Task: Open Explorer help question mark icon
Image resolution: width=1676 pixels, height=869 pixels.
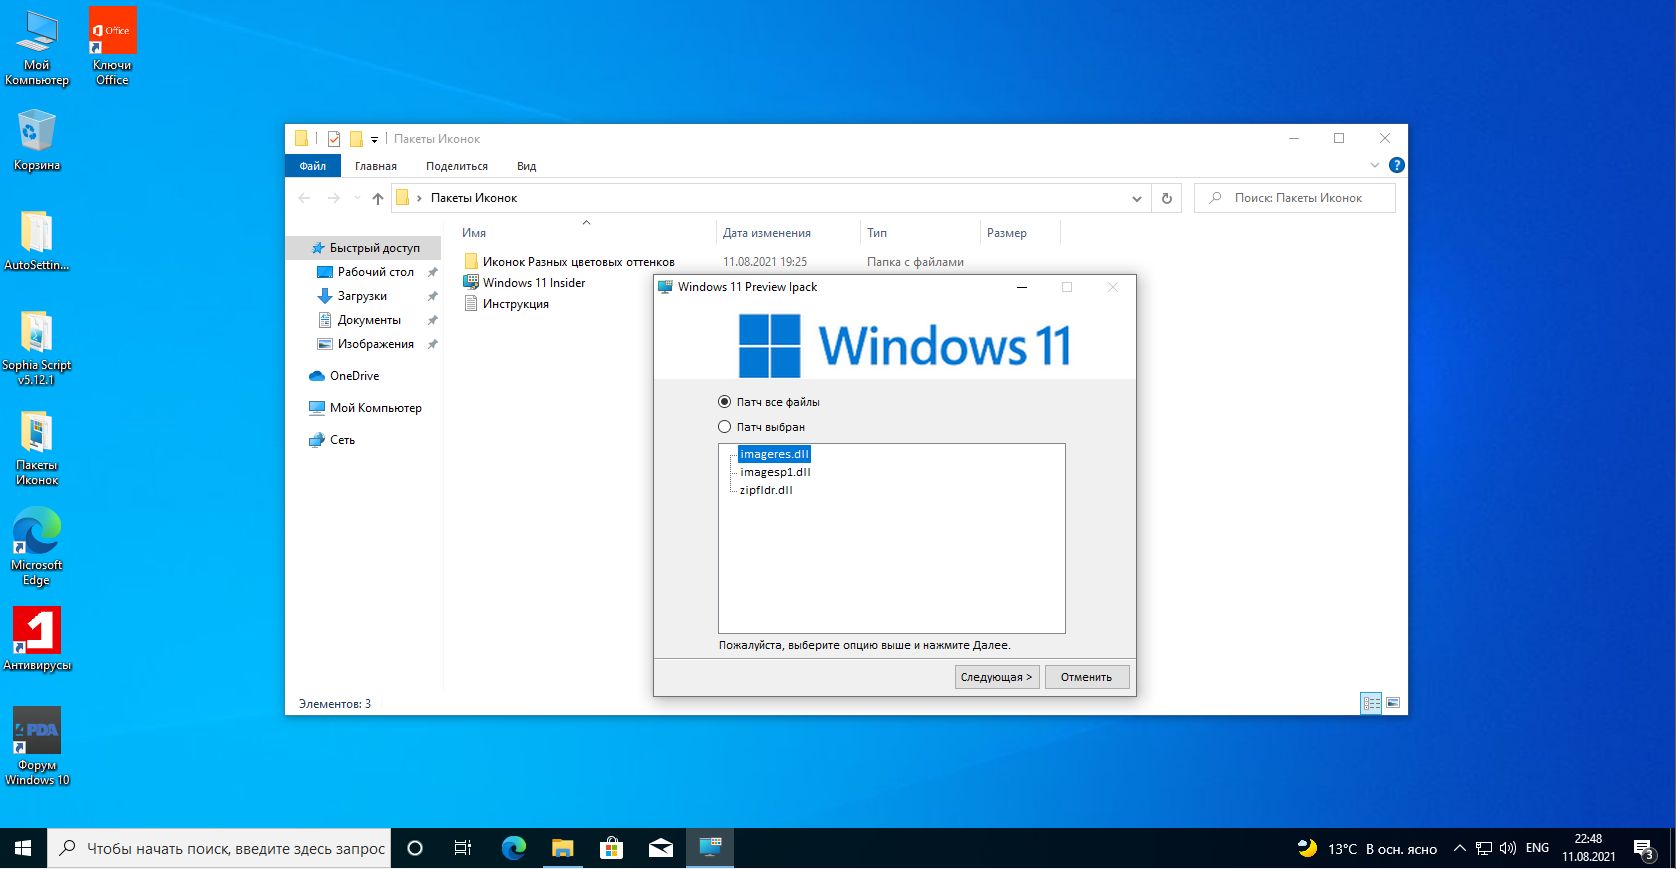Action: [1397, 165]
